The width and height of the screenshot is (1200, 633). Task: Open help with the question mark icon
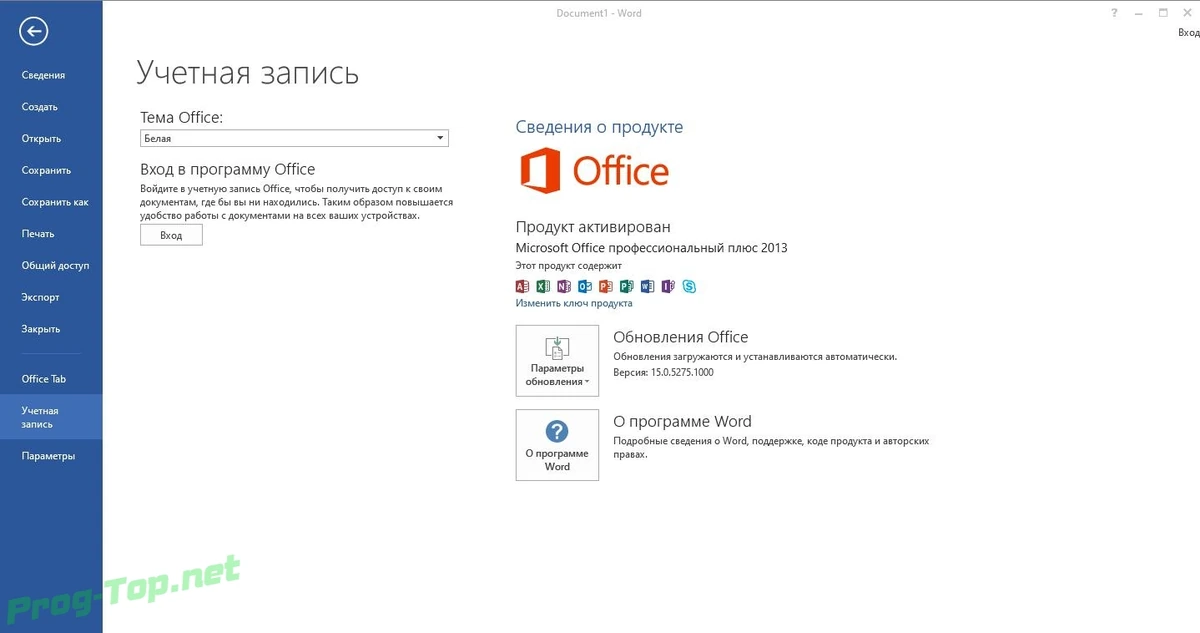(x=1115, y=13)
